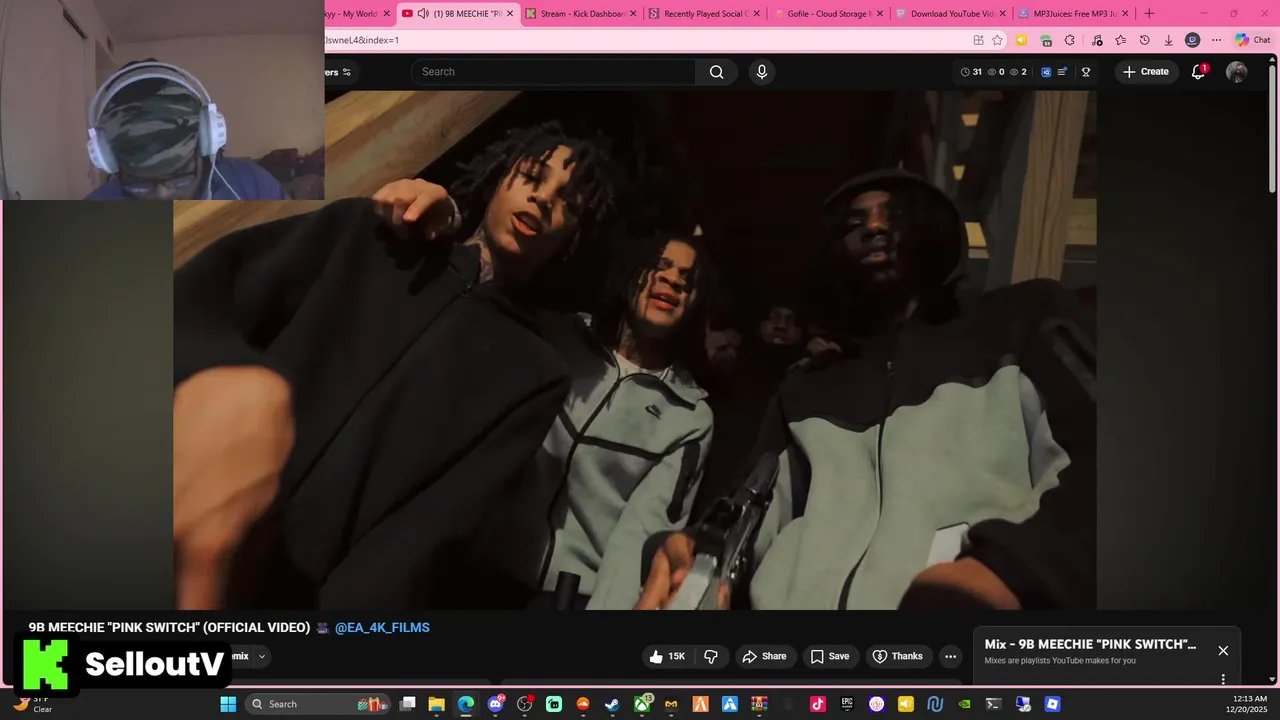Open browser settings and more ellipsis
The width and height of the screenshot is (1280, 720).
coord(1216,40)
